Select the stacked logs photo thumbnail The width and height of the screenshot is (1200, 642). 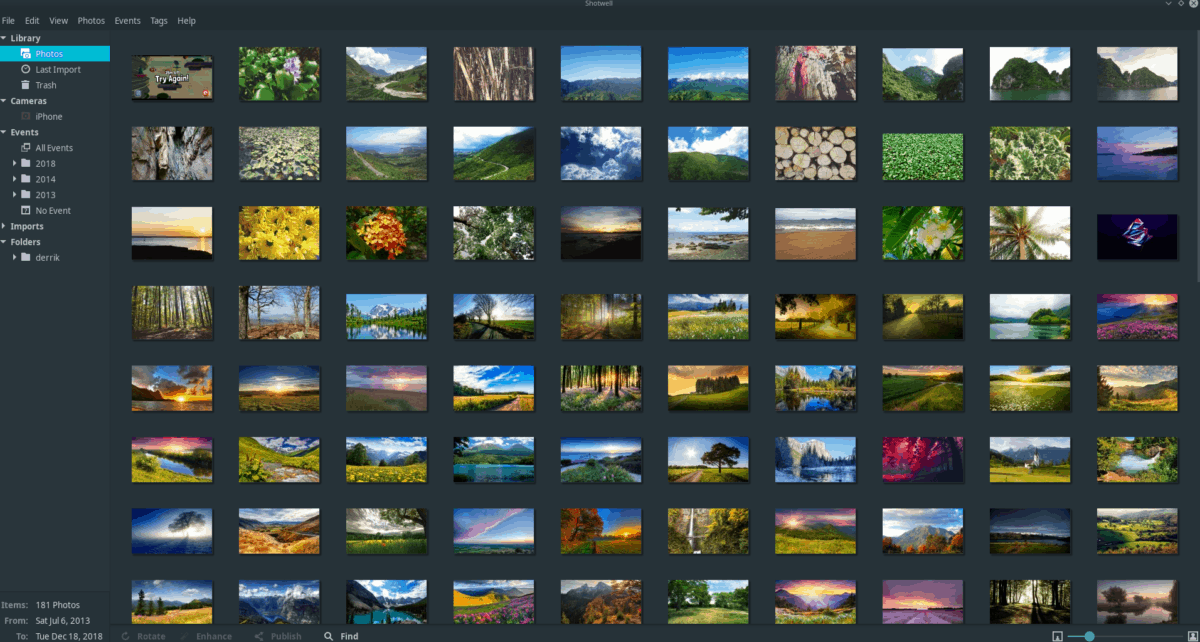pyautogui.click(x=815, y=152)
